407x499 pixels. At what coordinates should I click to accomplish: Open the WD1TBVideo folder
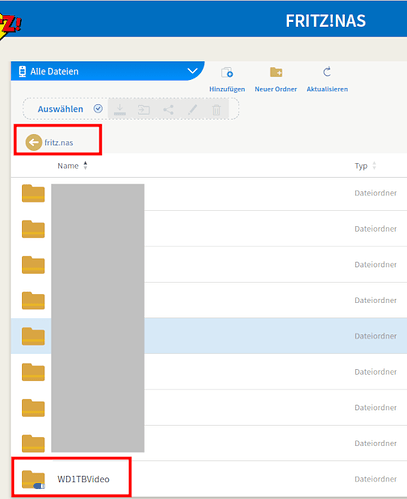tap(83, 479)
